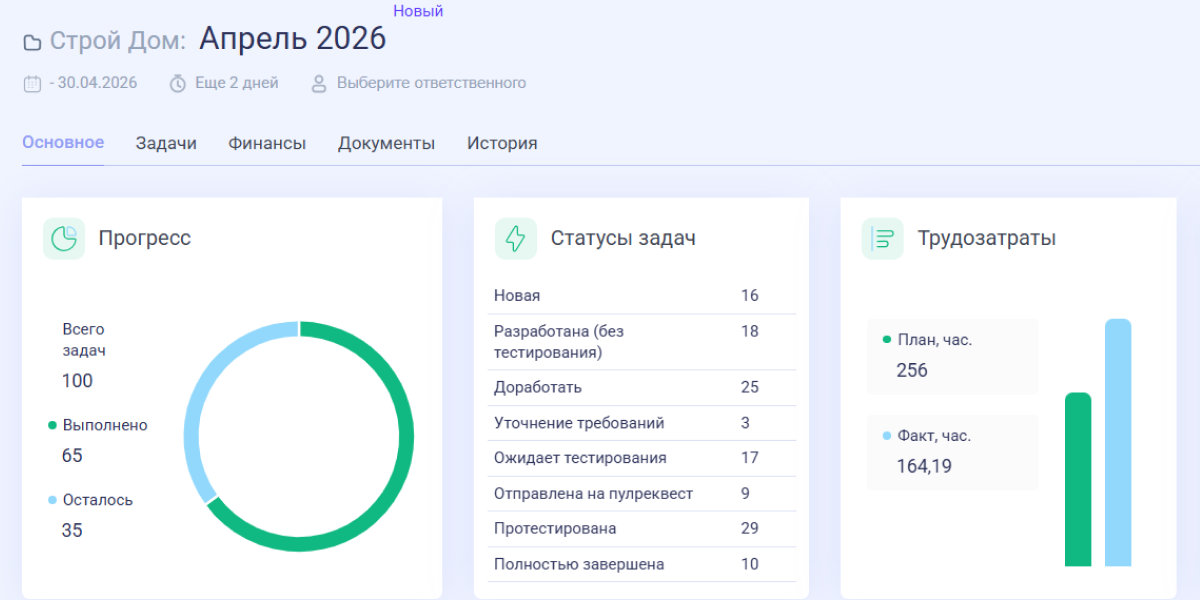
Task: Click the Прогресс card heading
Action: coord(145,238)
